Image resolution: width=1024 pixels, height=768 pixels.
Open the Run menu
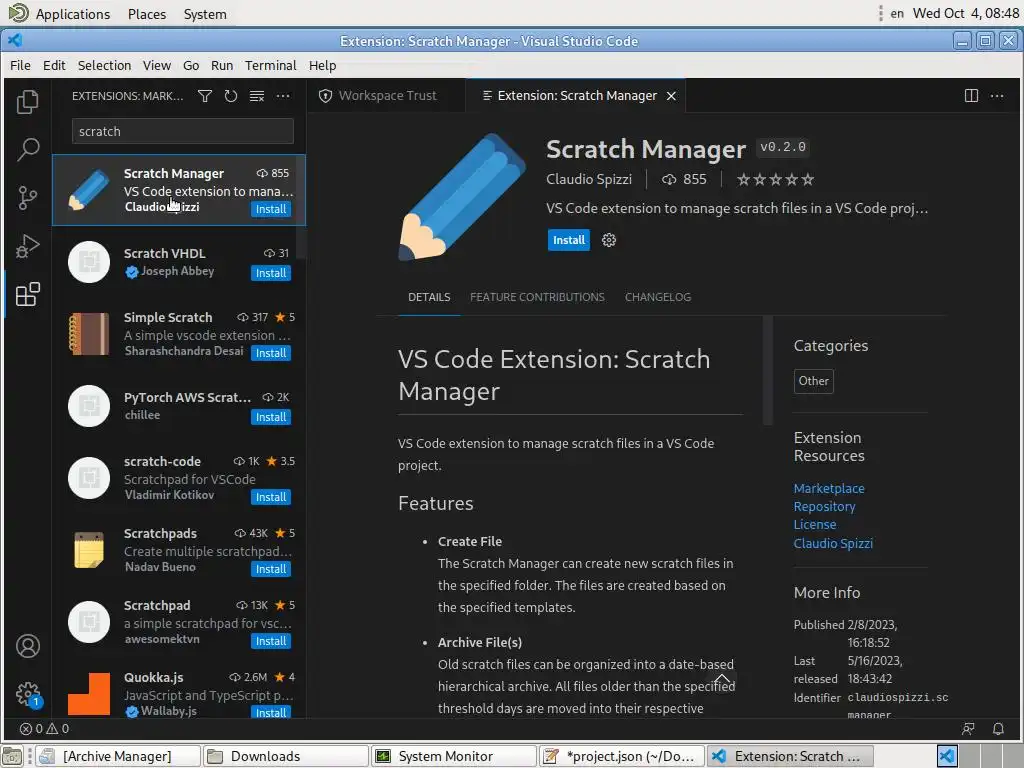[222, 65]
